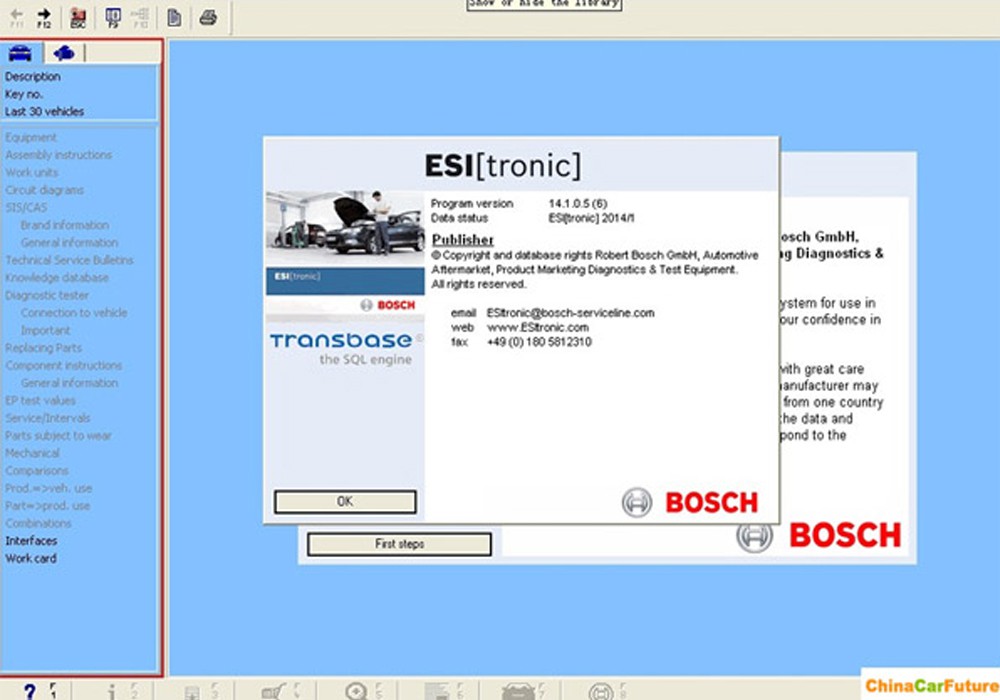Click the First steps button

pos(399,544)
